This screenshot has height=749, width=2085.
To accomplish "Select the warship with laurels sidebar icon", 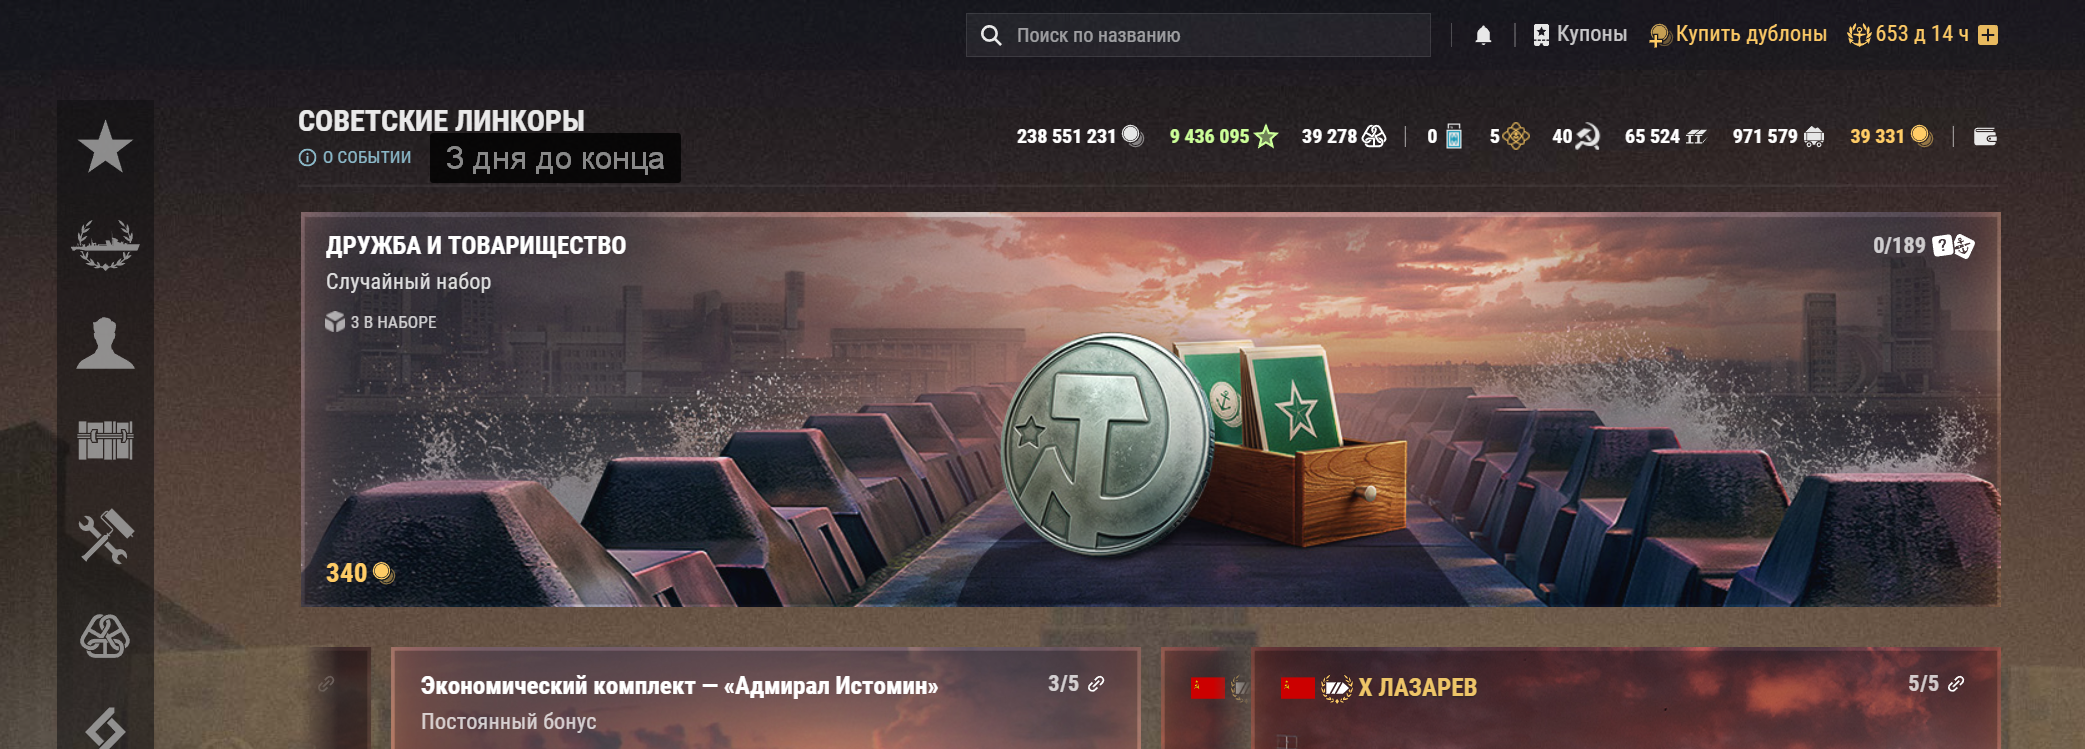I will (105, 245).
